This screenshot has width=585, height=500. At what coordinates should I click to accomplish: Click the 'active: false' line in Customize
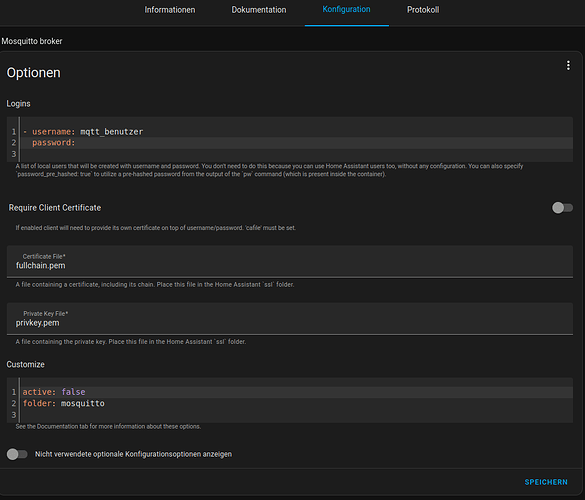tap(296, 392)
